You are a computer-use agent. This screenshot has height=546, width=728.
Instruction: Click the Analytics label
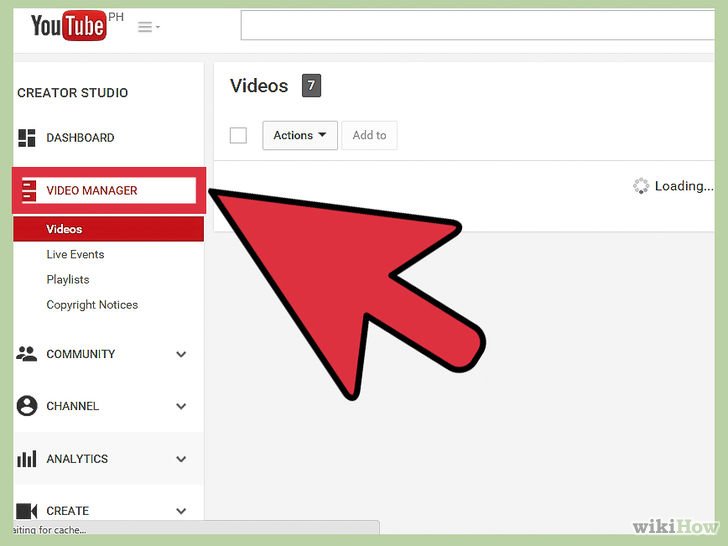77,459
